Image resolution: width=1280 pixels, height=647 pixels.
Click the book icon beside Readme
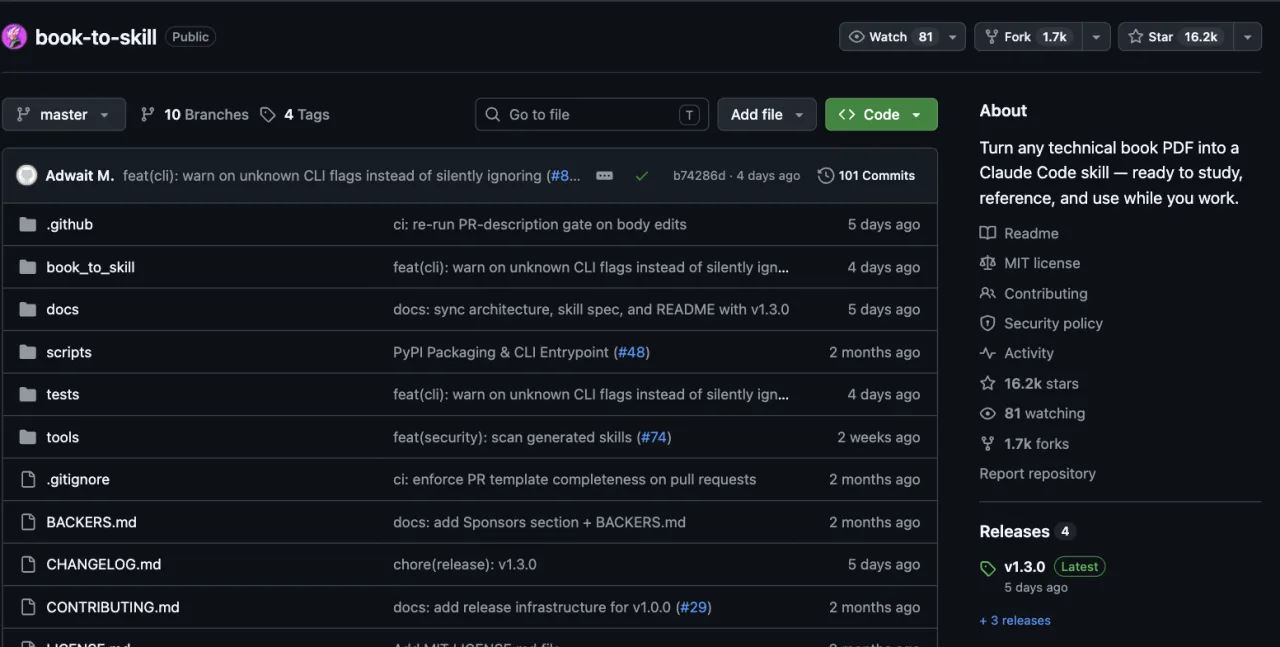pyautogui.click(x=988, y=233)
